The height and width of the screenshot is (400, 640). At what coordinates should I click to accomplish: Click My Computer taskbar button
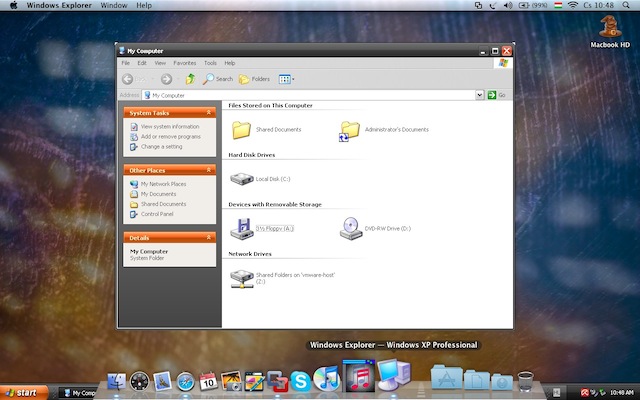[x=80, y=393]
